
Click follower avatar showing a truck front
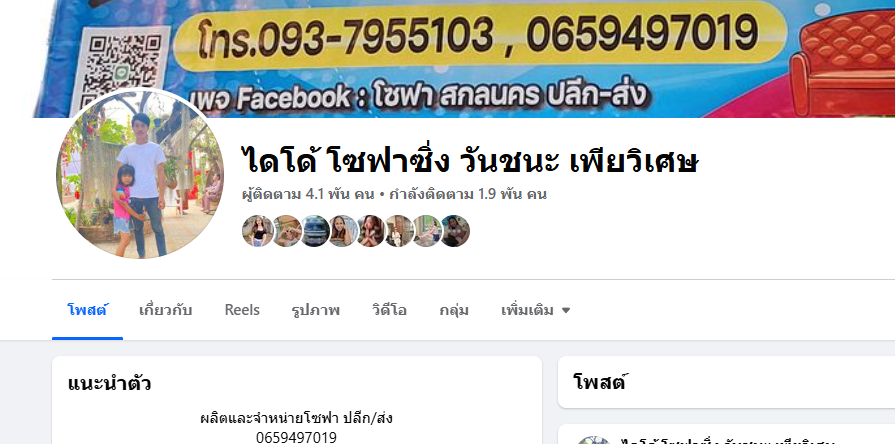[x=315, y=231]
